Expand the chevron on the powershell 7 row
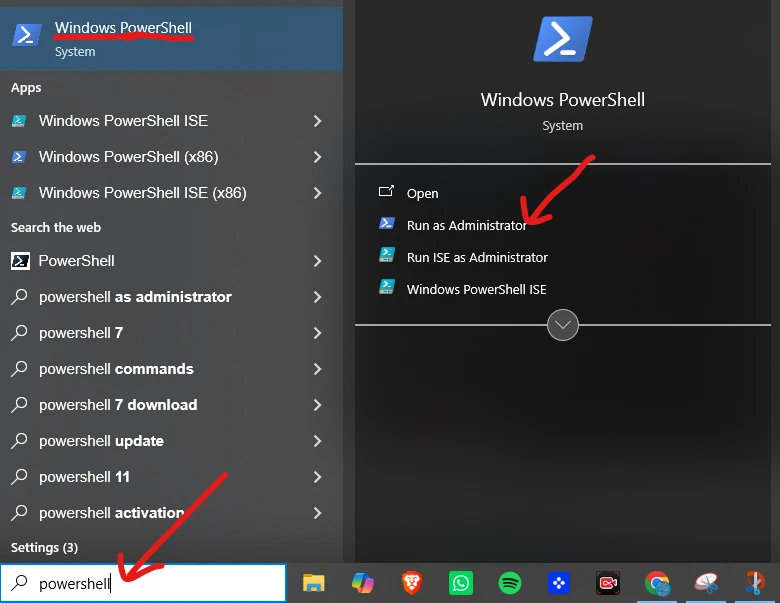 317,333
